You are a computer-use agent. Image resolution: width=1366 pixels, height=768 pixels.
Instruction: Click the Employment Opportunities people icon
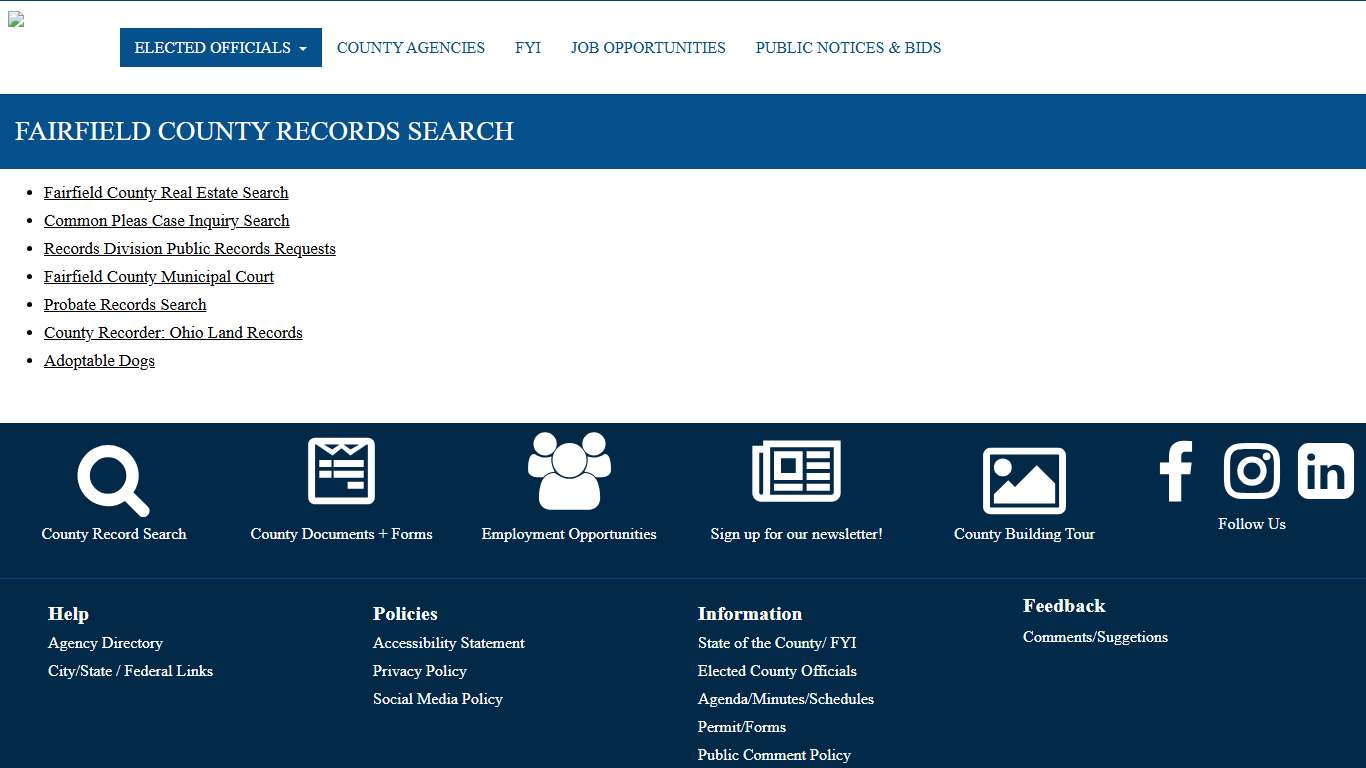(x=568, y=470)
